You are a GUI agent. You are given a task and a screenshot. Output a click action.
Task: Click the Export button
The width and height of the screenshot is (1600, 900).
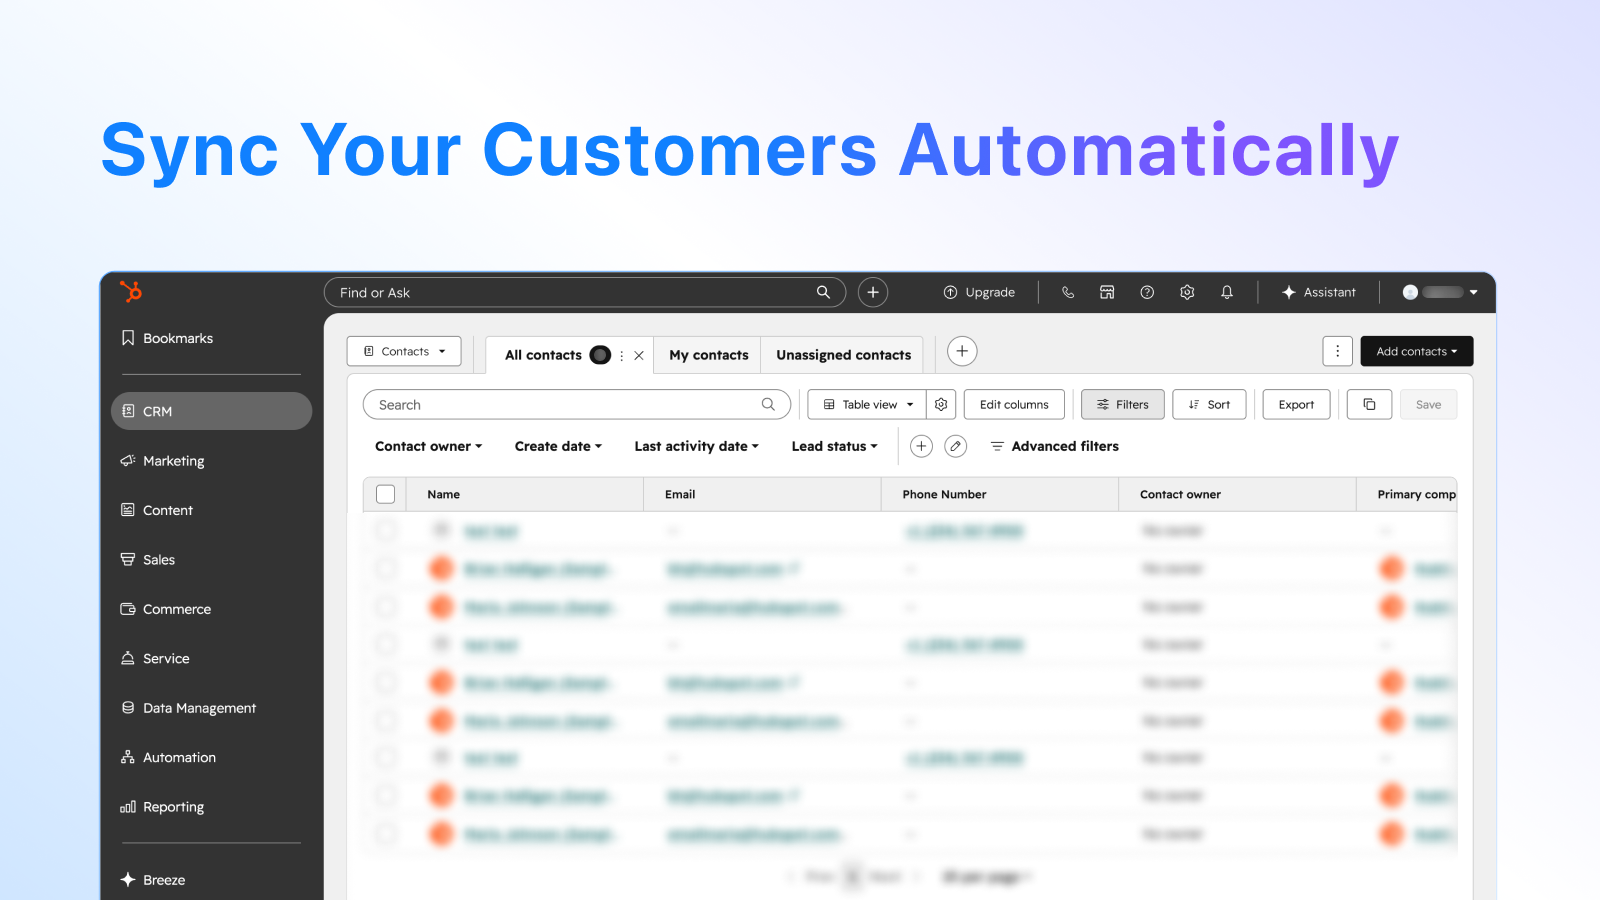[1296, 405]
